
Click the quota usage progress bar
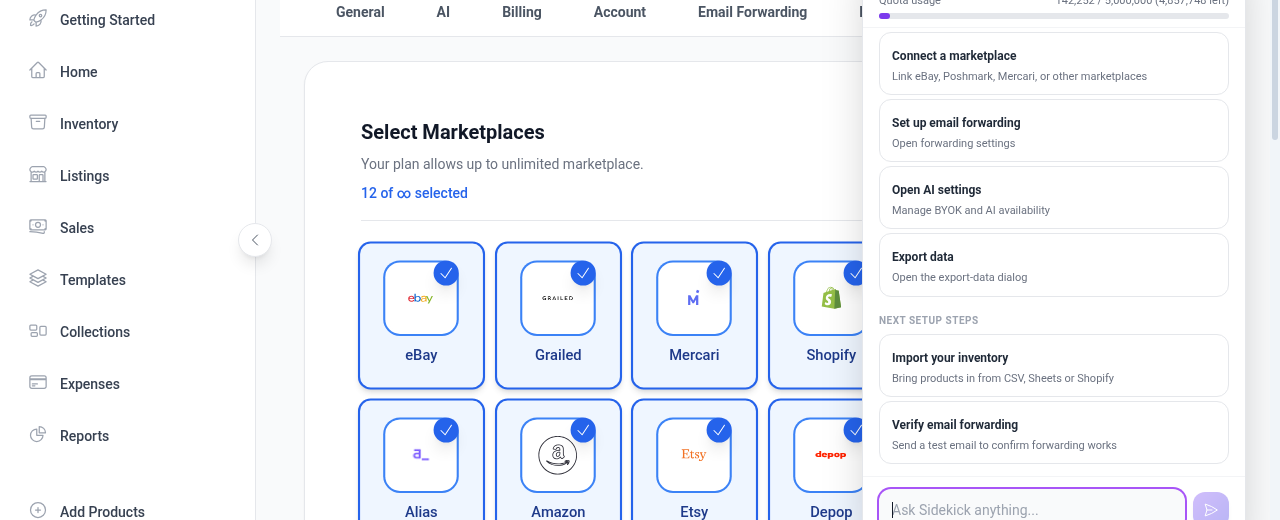click(1054, 16)
